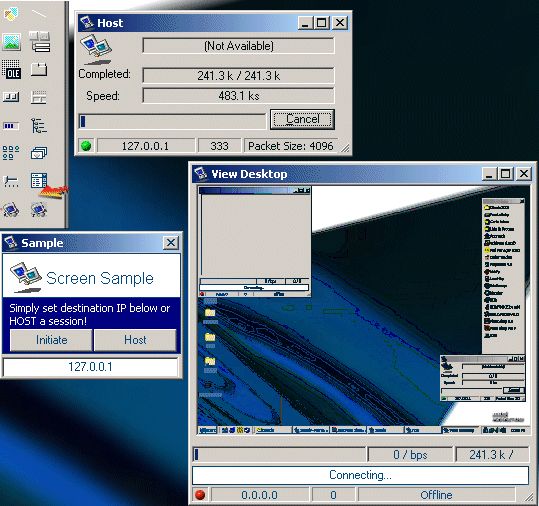Click the Offline status panel
539x506 pixels.
coord(436,495)
